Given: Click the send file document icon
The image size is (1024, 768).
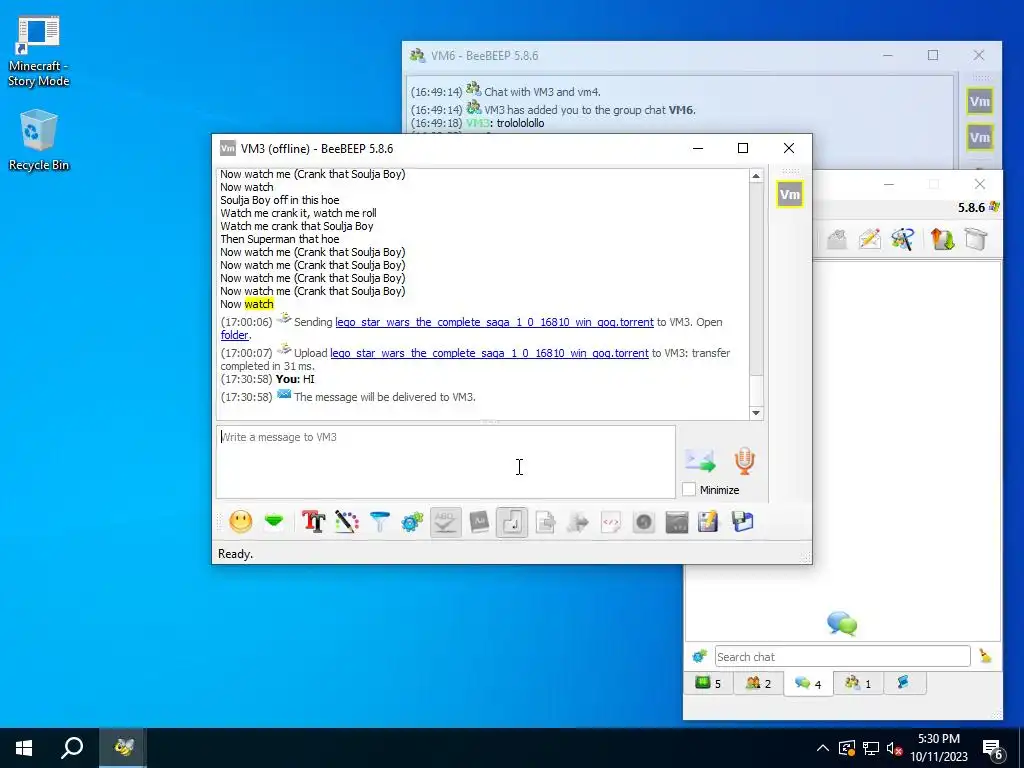Looking at the screenshot, I should [x=545, y=522].
